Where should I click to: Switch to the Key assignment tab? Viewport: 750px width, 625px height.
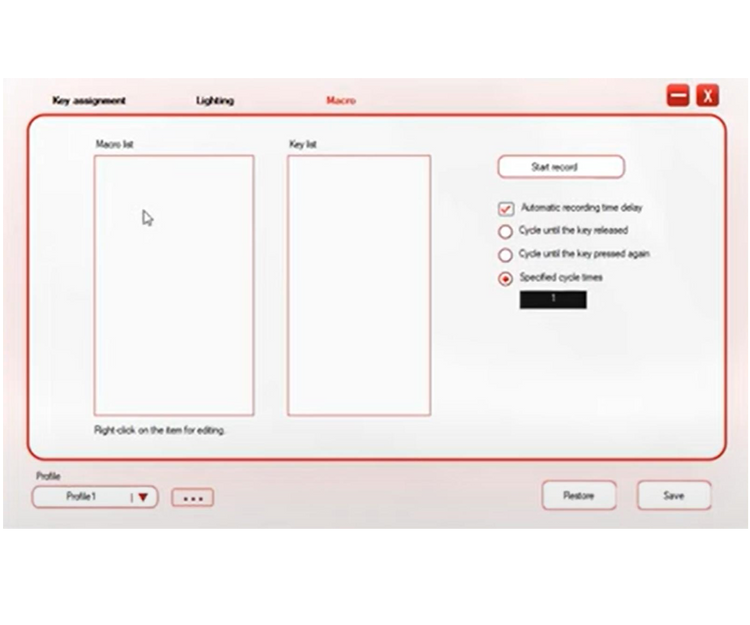tap(89, 101)
